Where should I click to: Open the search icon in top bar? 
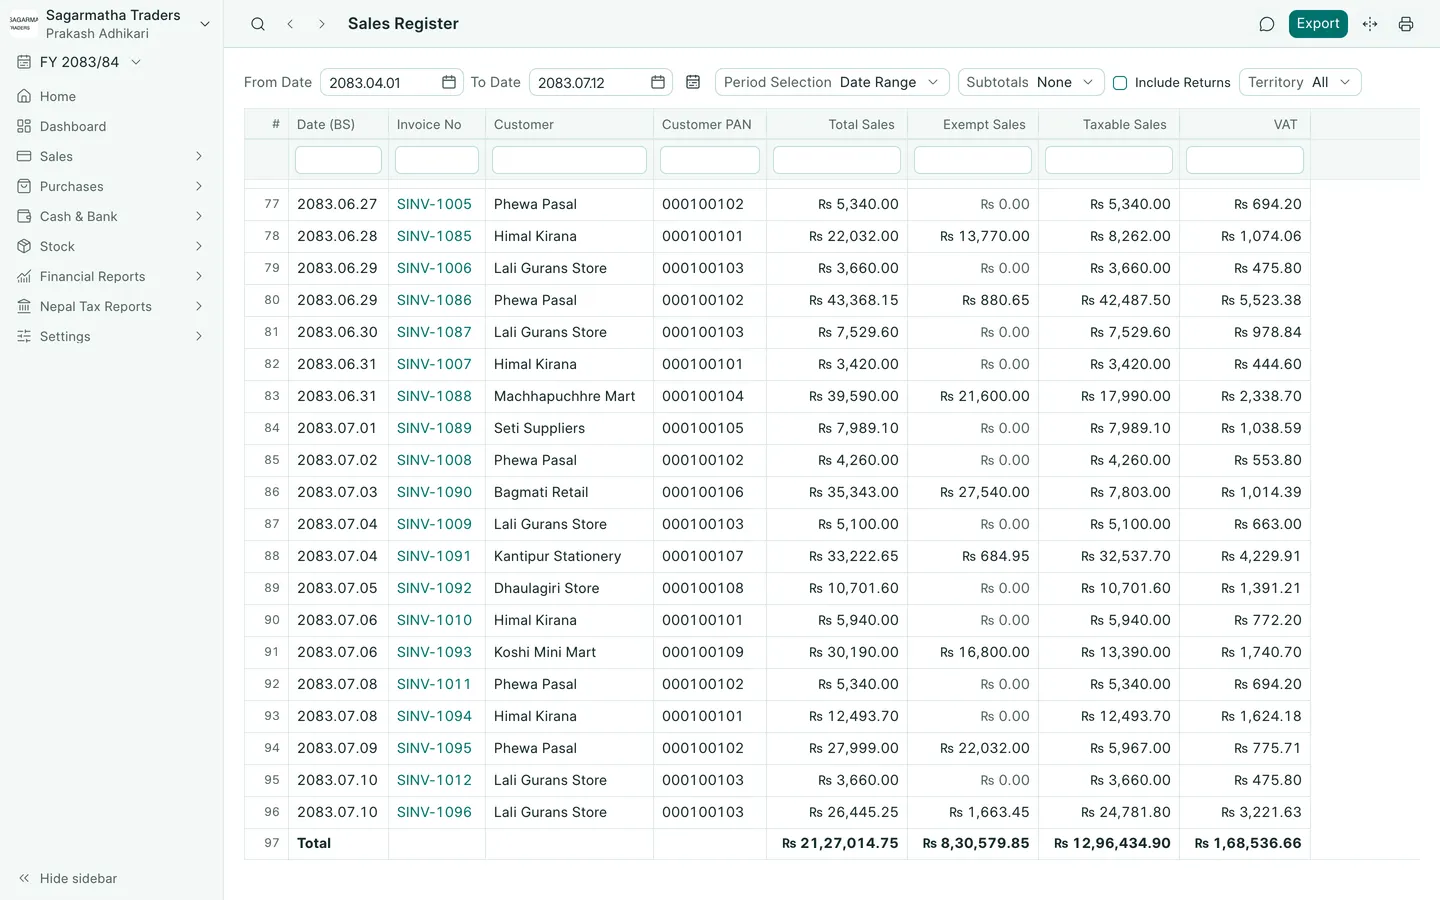(x=258, y=24)
